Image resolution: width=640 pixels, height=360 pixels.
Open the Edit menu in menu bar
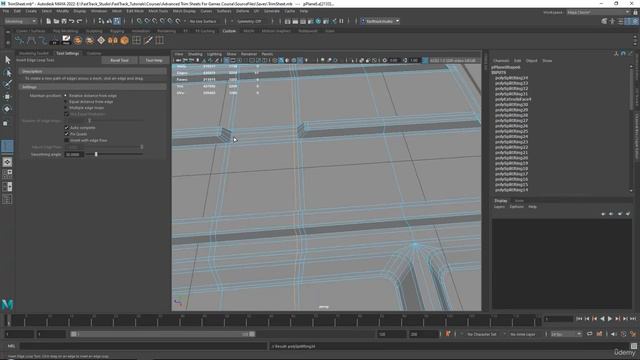point(17,11)
